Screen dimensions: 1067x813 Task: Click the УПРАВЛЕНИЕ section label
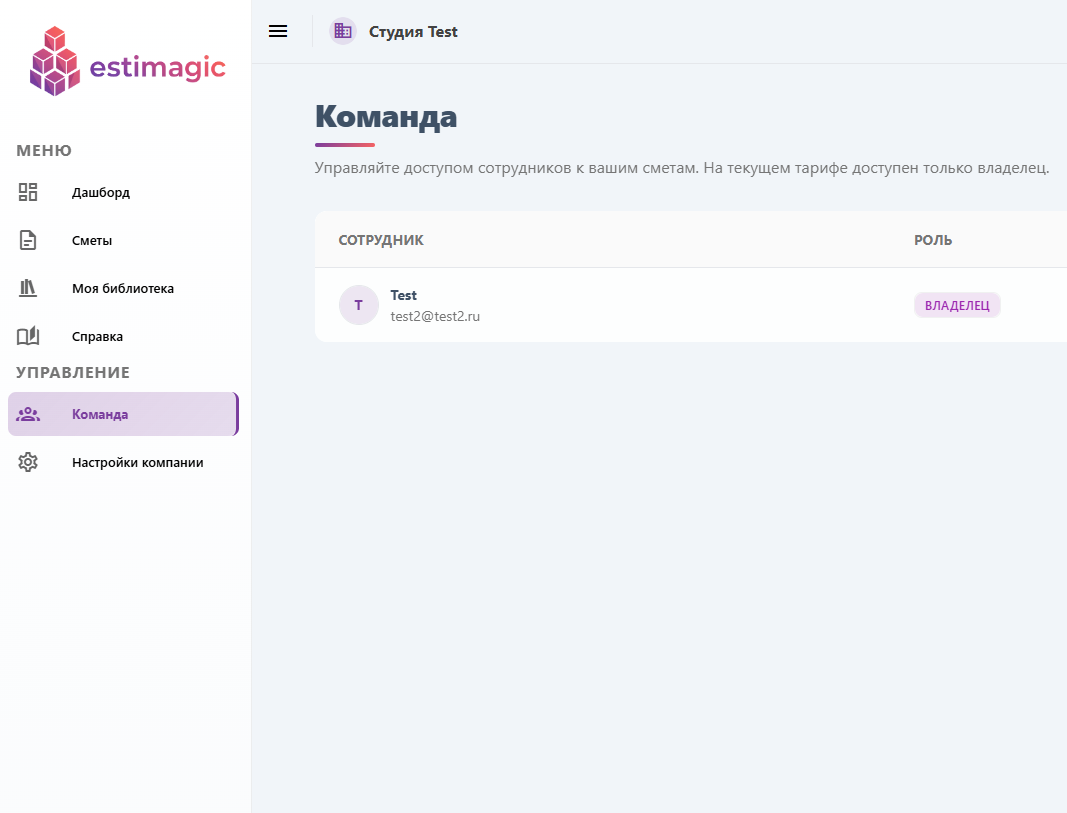[x=73, y=372]
